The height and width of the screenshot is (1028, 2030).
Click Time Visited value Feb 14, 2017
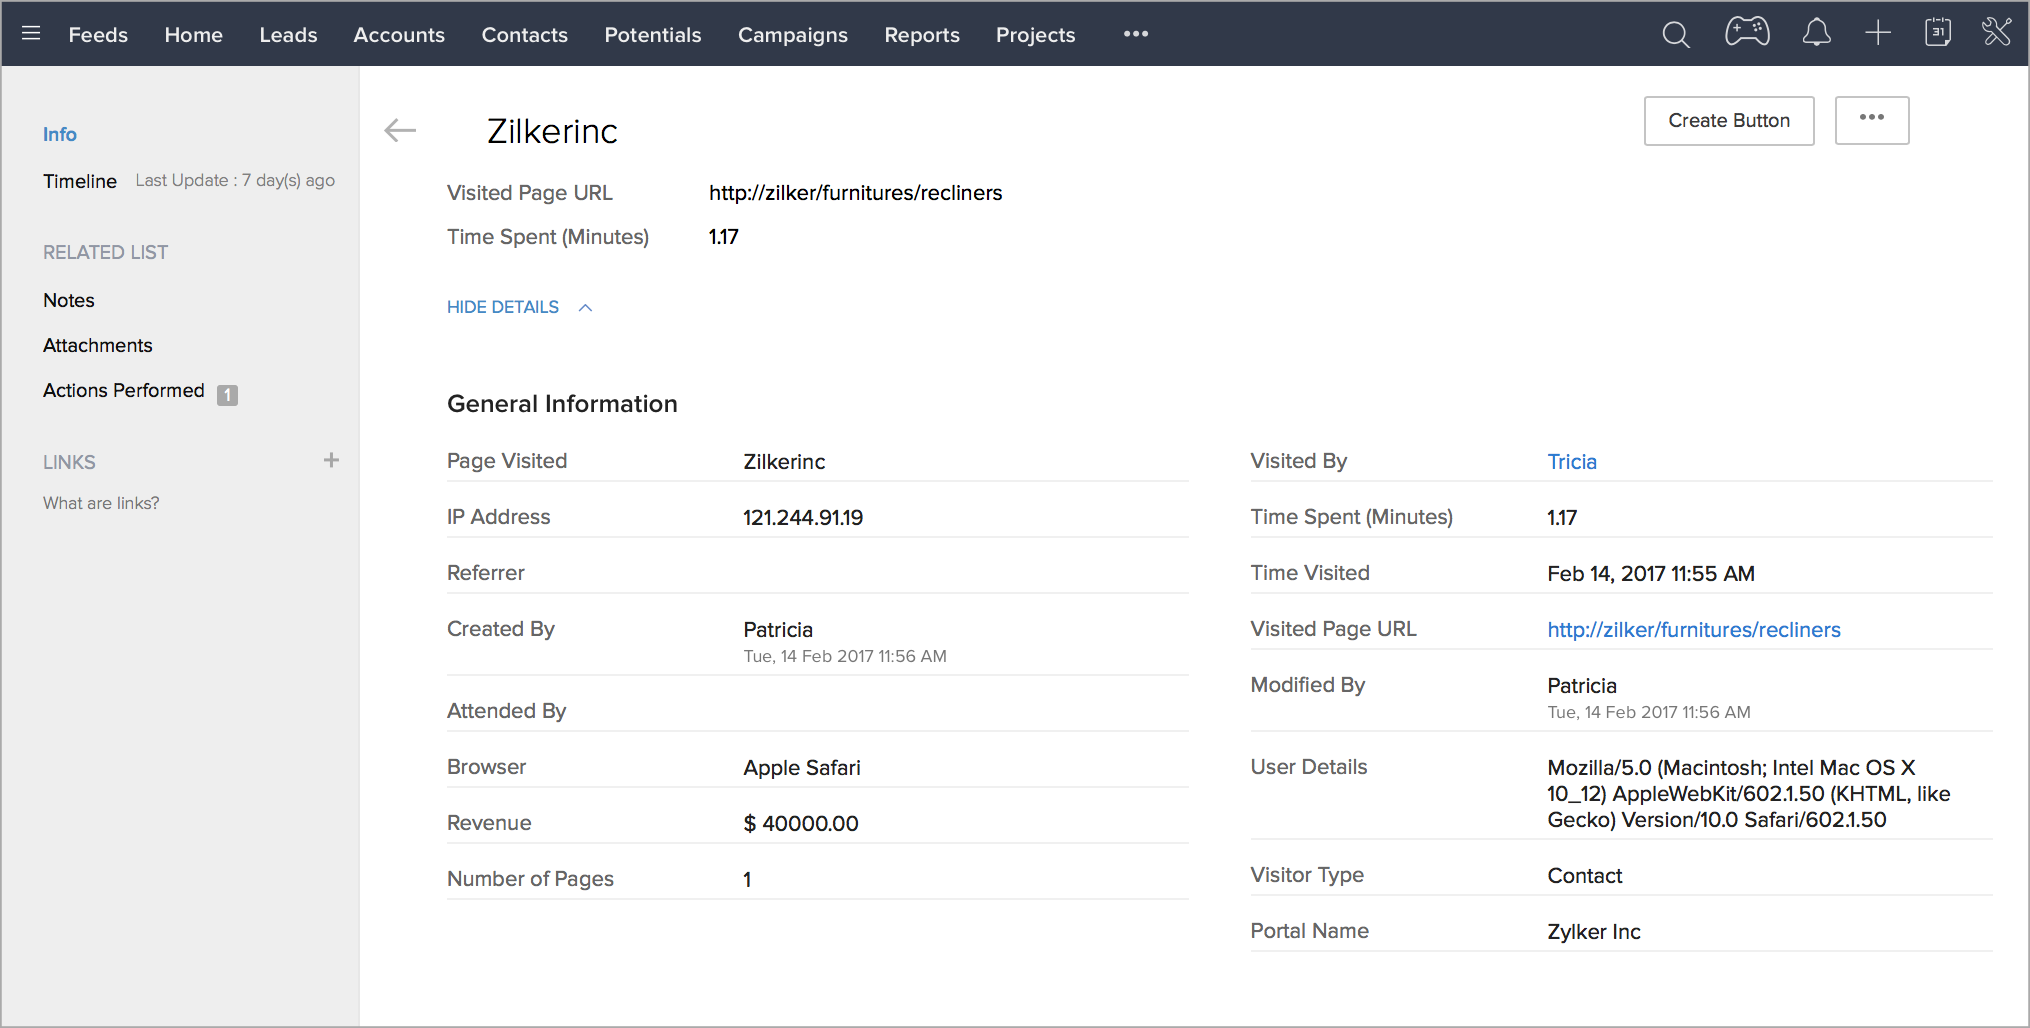pos(1651,574)
